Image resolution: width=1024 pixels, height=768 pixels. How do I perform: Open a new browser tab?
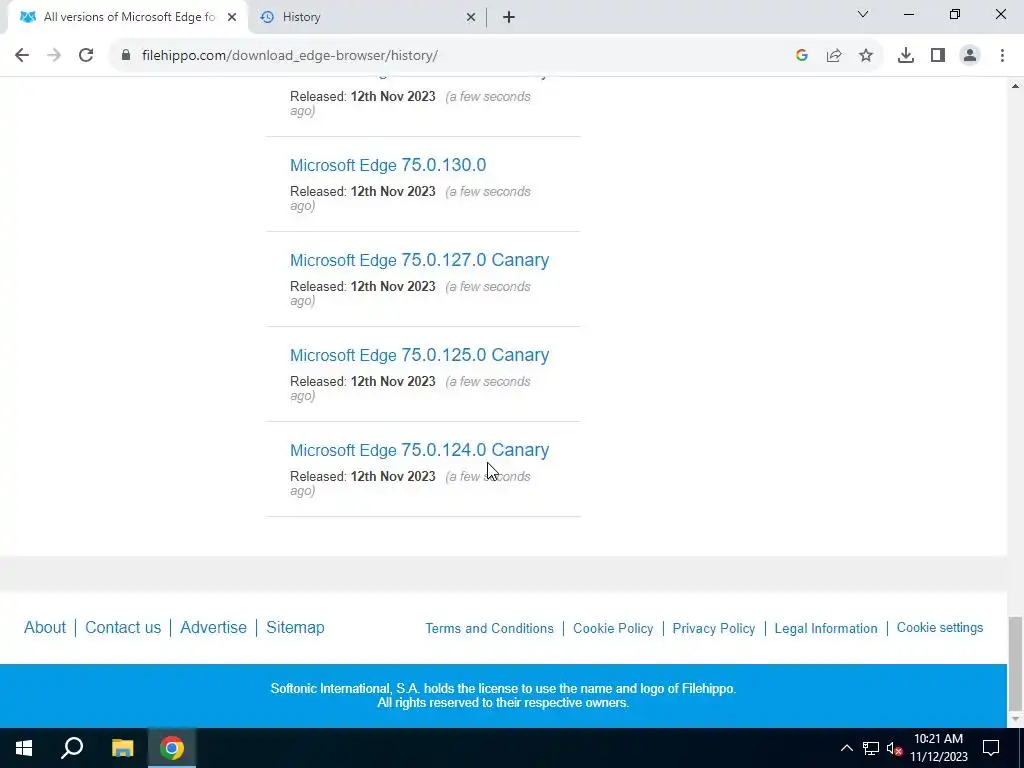509,17
